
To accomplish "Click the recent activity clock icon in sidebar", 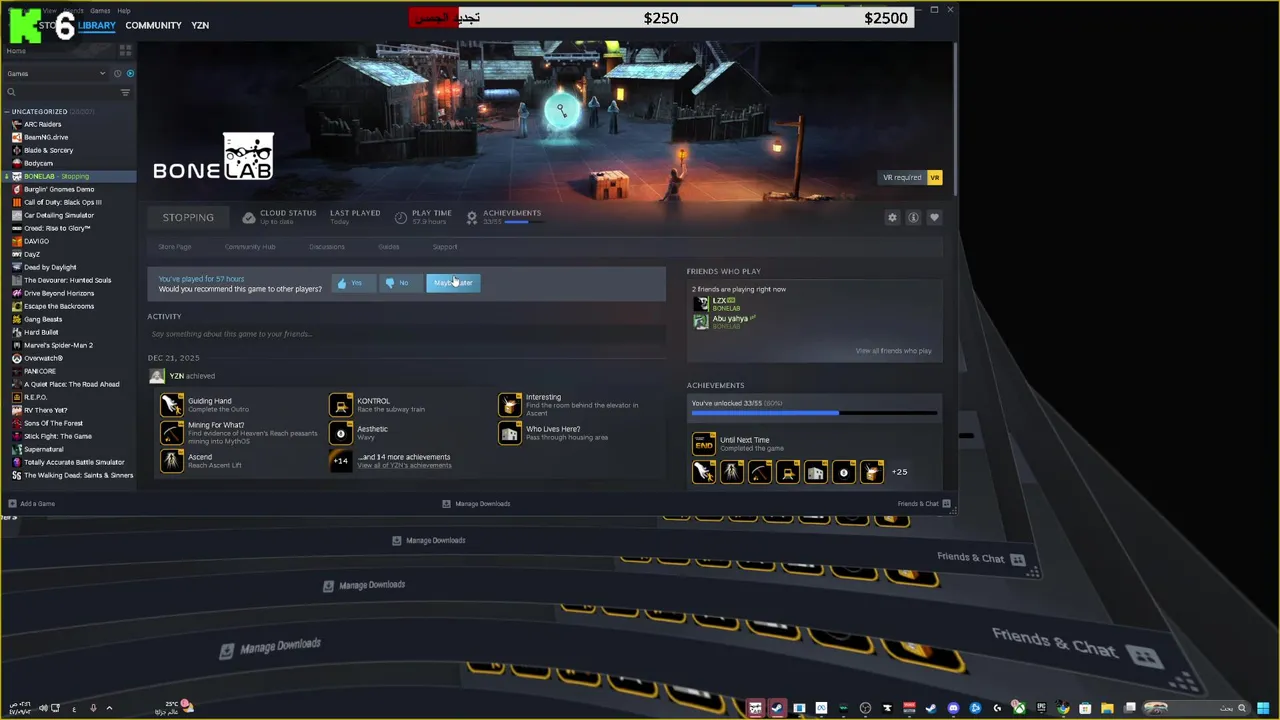I will coord(117,73).
